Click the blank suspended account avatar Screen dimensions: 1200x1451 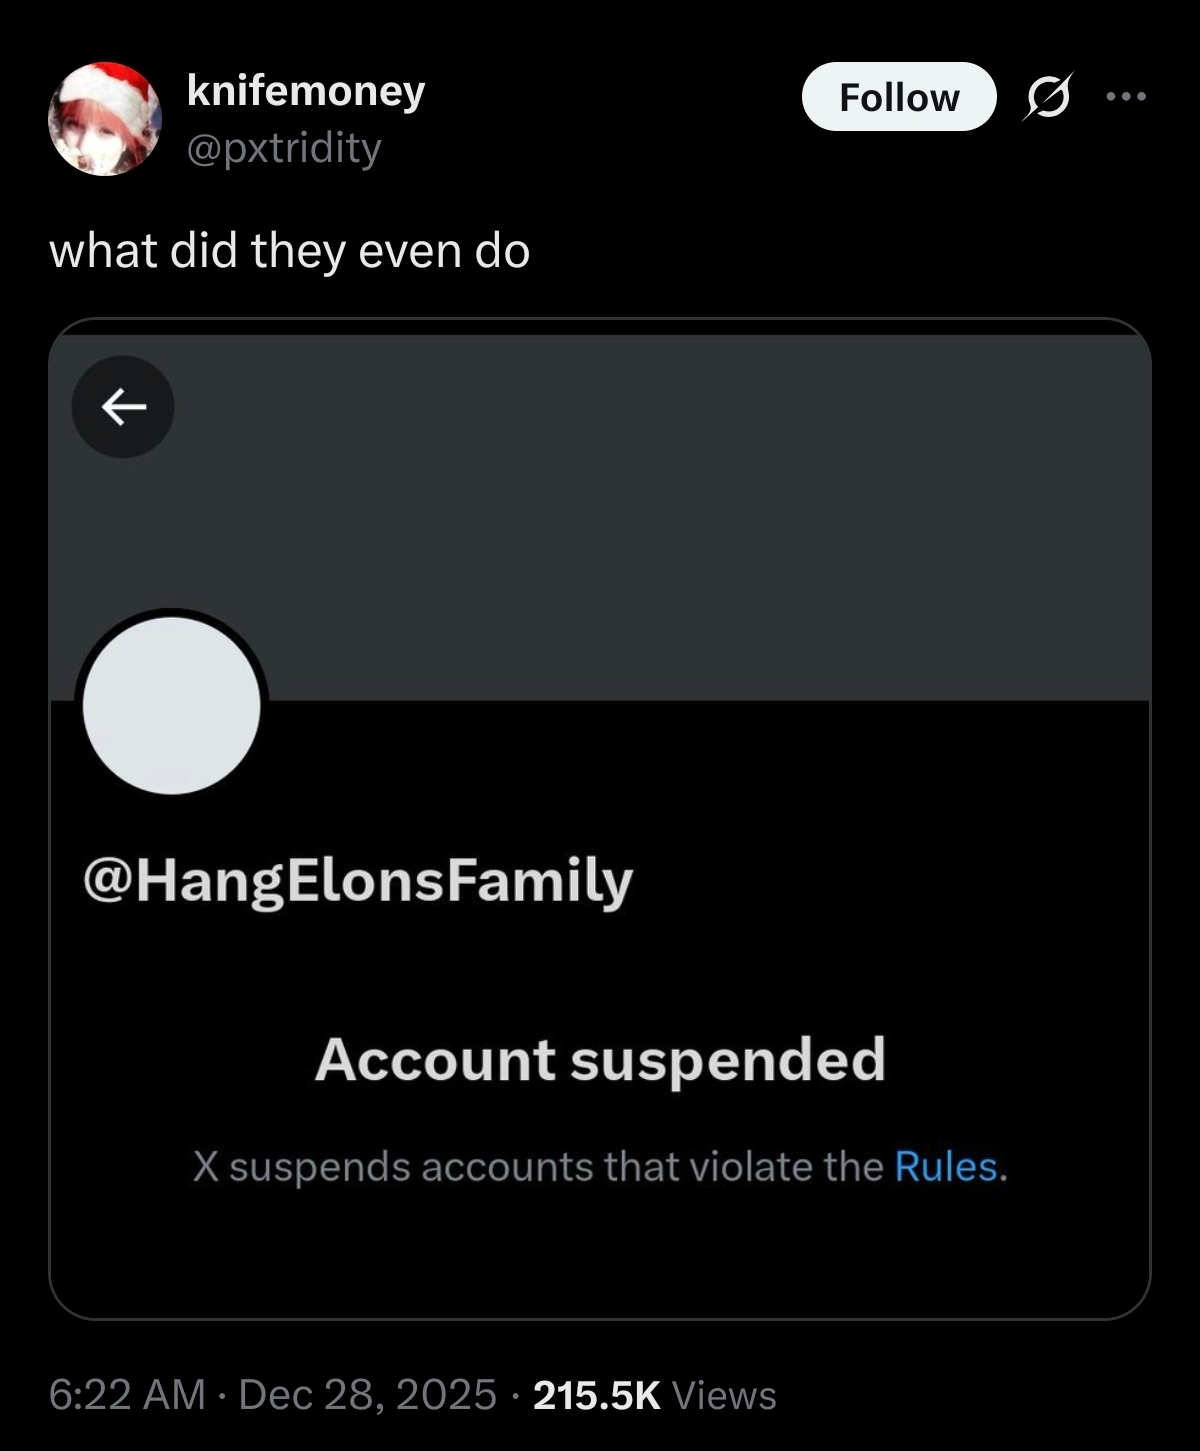(x=171, y=705)
